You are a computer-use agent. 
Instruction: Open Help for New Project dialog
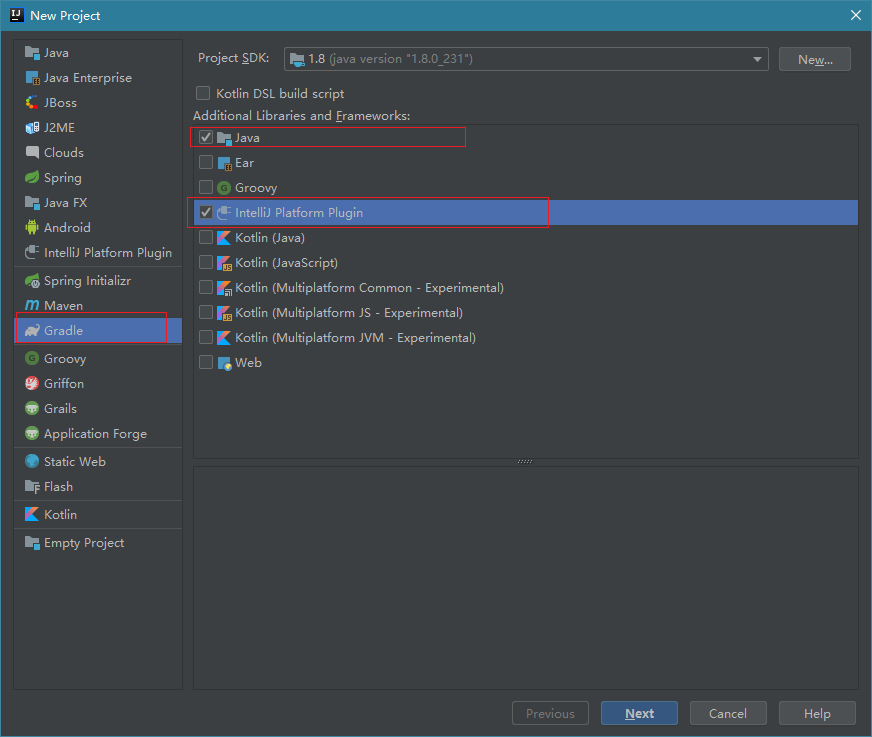coord(817,713)
